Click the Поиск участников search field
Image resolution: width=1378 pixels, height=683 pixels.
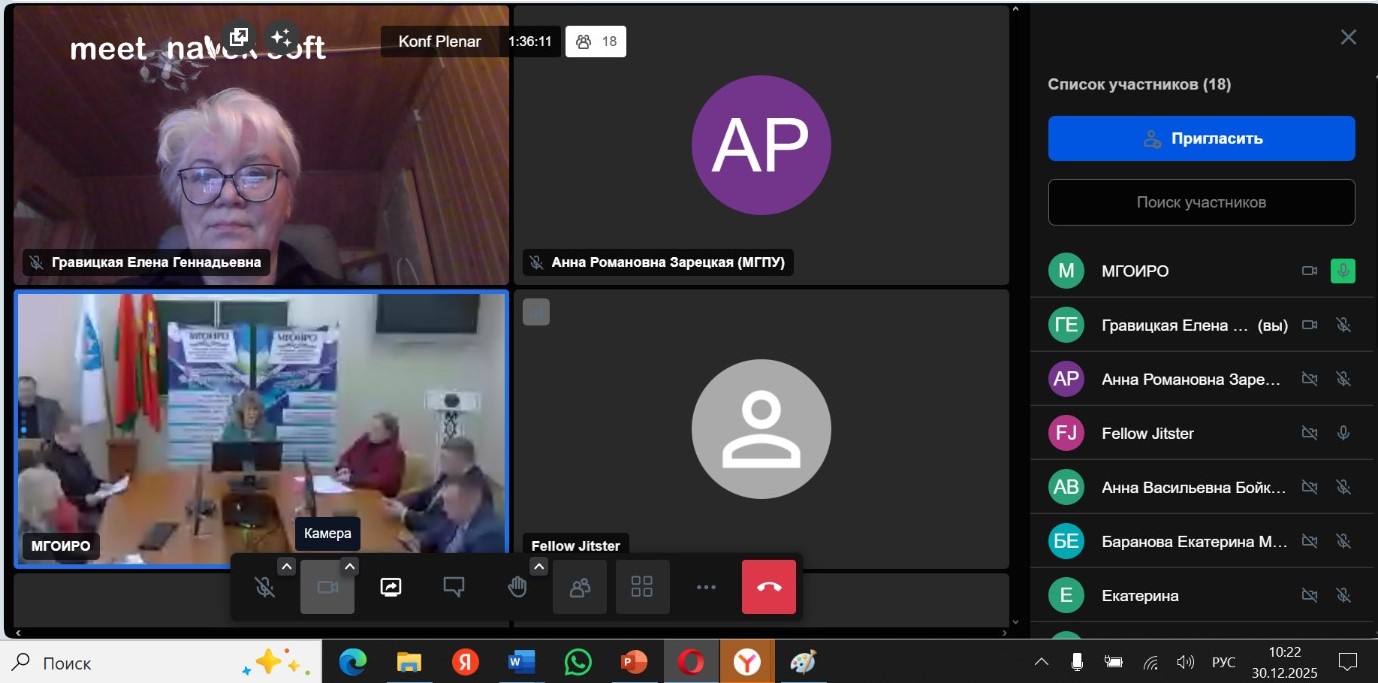point(1201,202)
